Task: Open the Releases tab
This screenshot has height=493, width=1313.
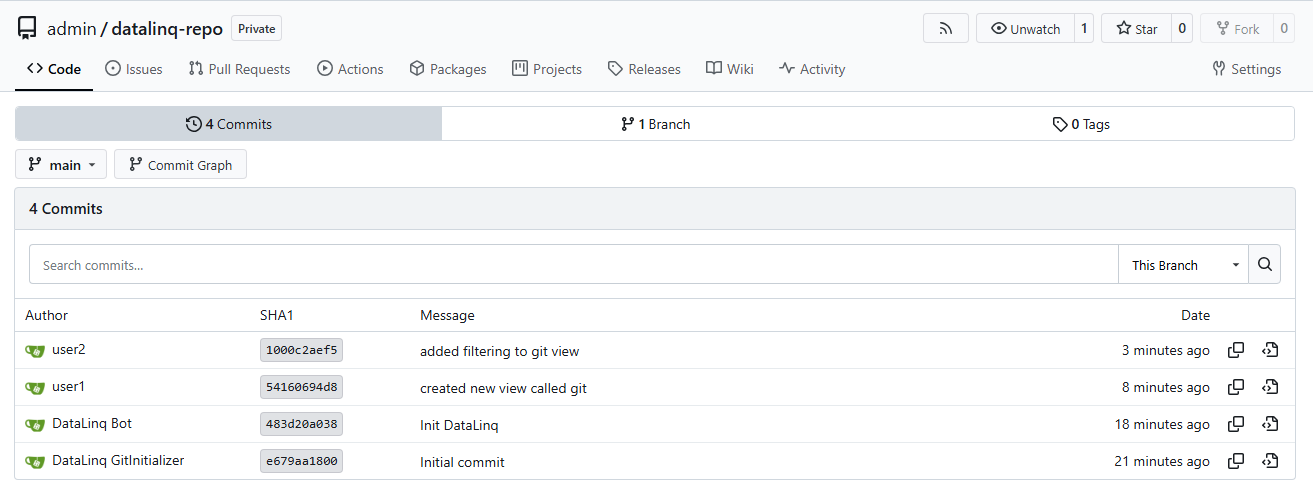Action: (644, 69)
